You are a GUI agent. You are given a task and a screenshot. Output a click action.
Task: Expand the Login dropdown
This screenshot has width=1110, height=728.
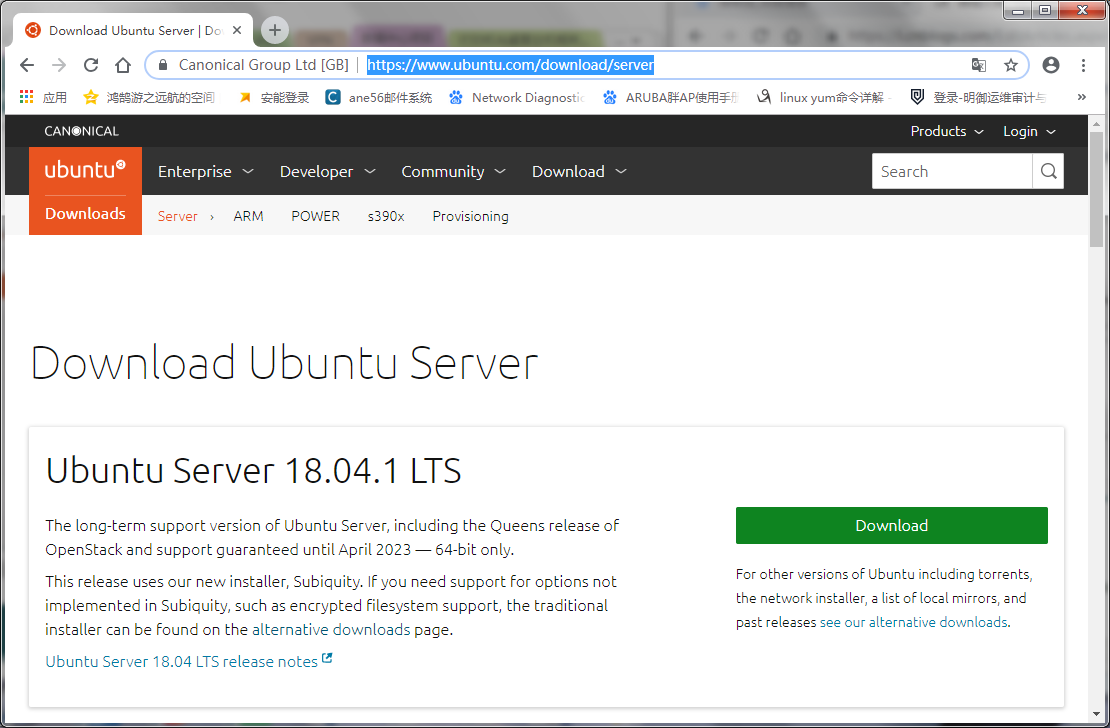(x=1029, y=131)
